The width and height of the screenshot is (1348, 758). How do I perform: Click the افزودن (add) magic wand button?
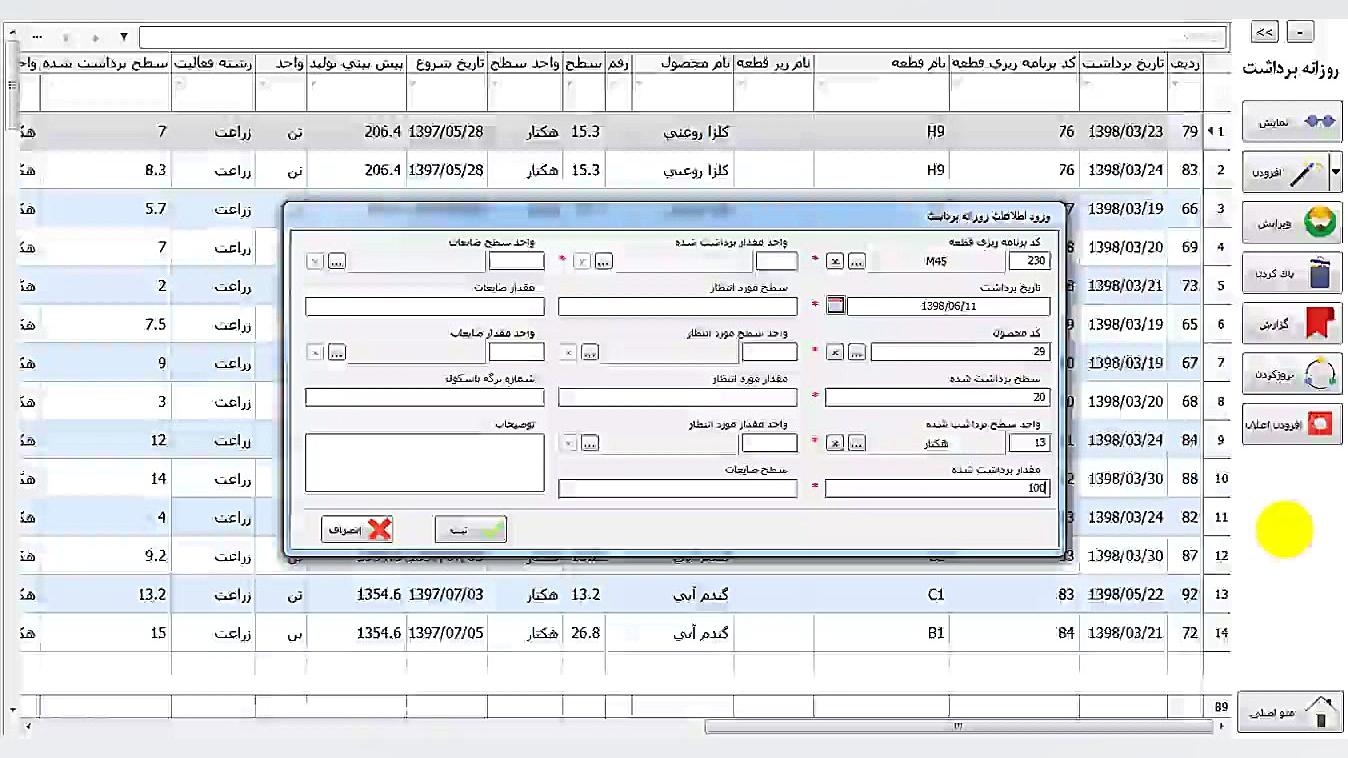[x=1285, y=172]
